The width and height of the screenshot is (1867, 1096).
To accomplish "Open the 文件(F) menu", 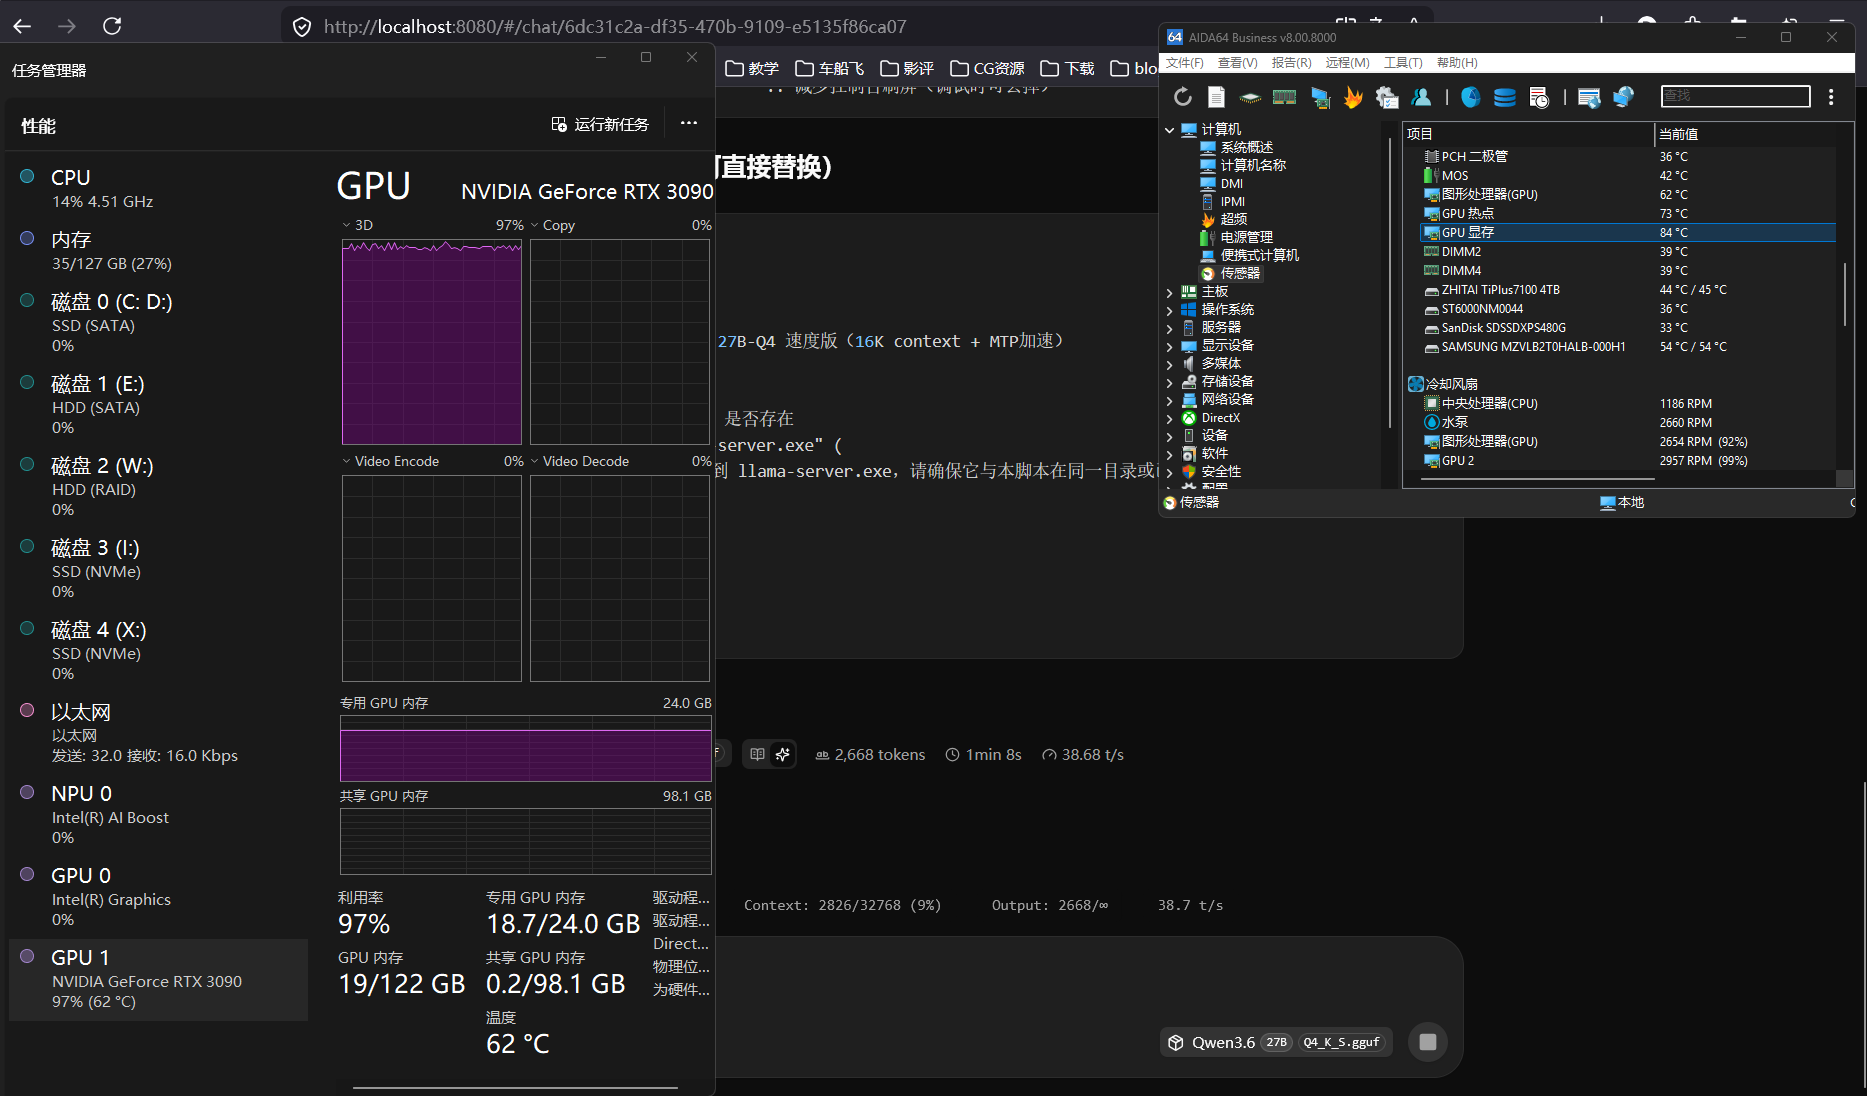I will tap(1185, 63).
